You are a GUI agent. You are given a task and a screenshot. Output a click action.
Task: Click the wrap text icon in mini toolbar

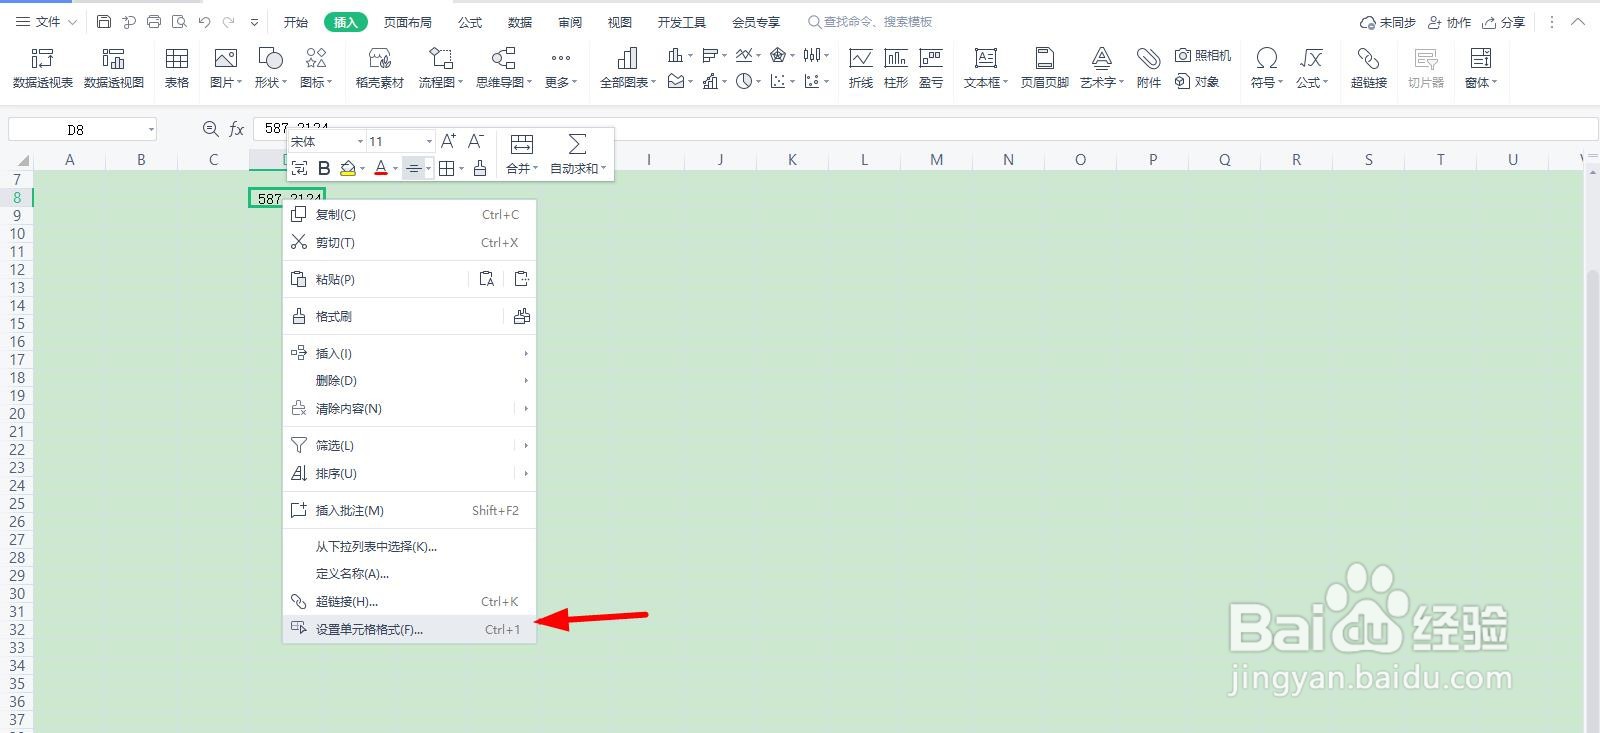click(x=299, y=168)
